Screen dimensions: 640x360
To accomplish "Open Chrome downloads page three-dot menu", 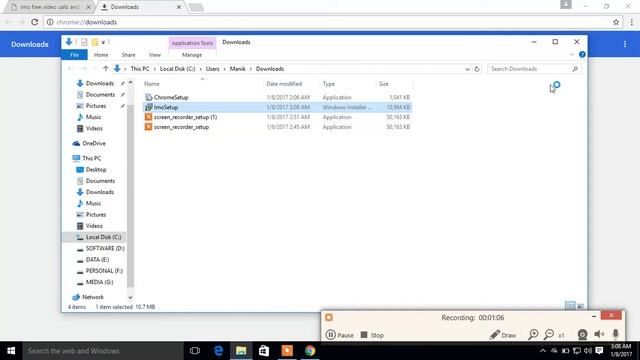I will click(x=624, y=44).
